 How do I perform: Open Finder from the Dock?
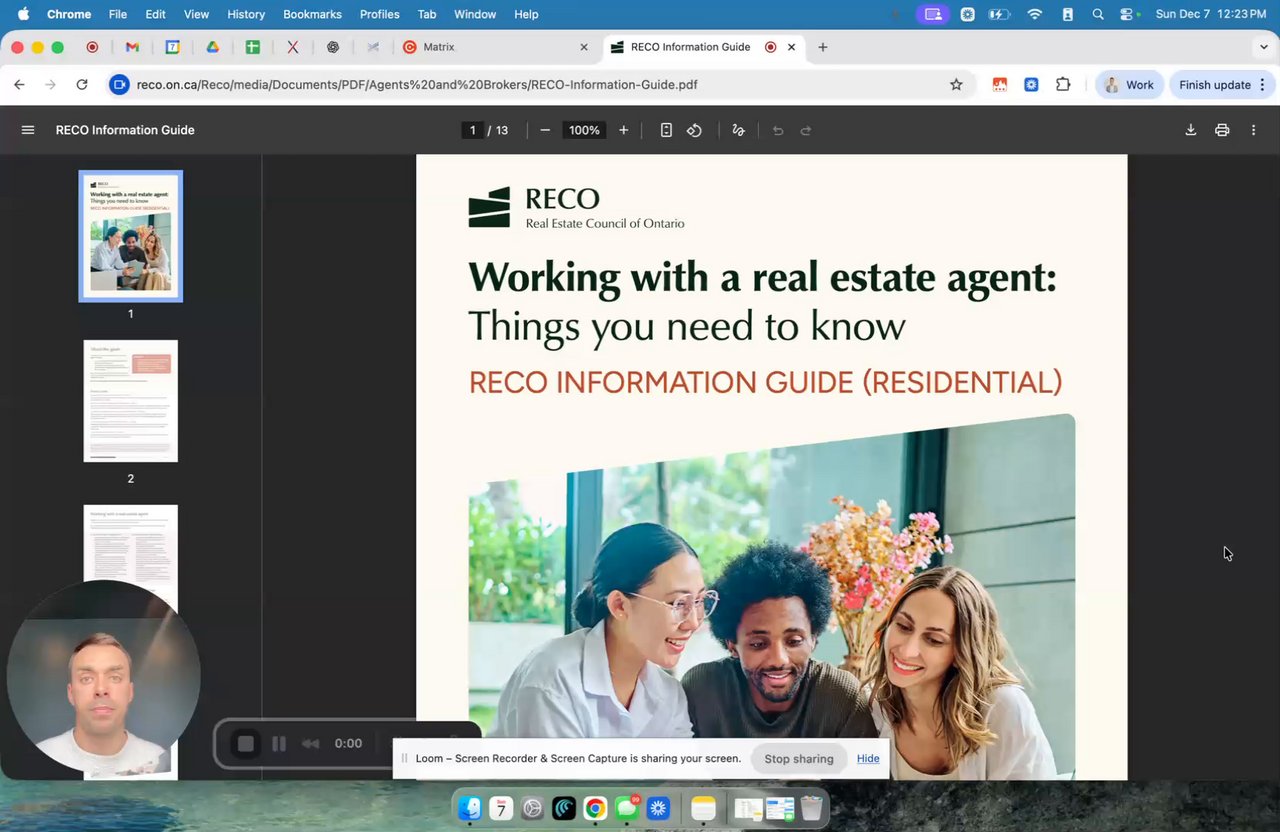click(470, 808)
